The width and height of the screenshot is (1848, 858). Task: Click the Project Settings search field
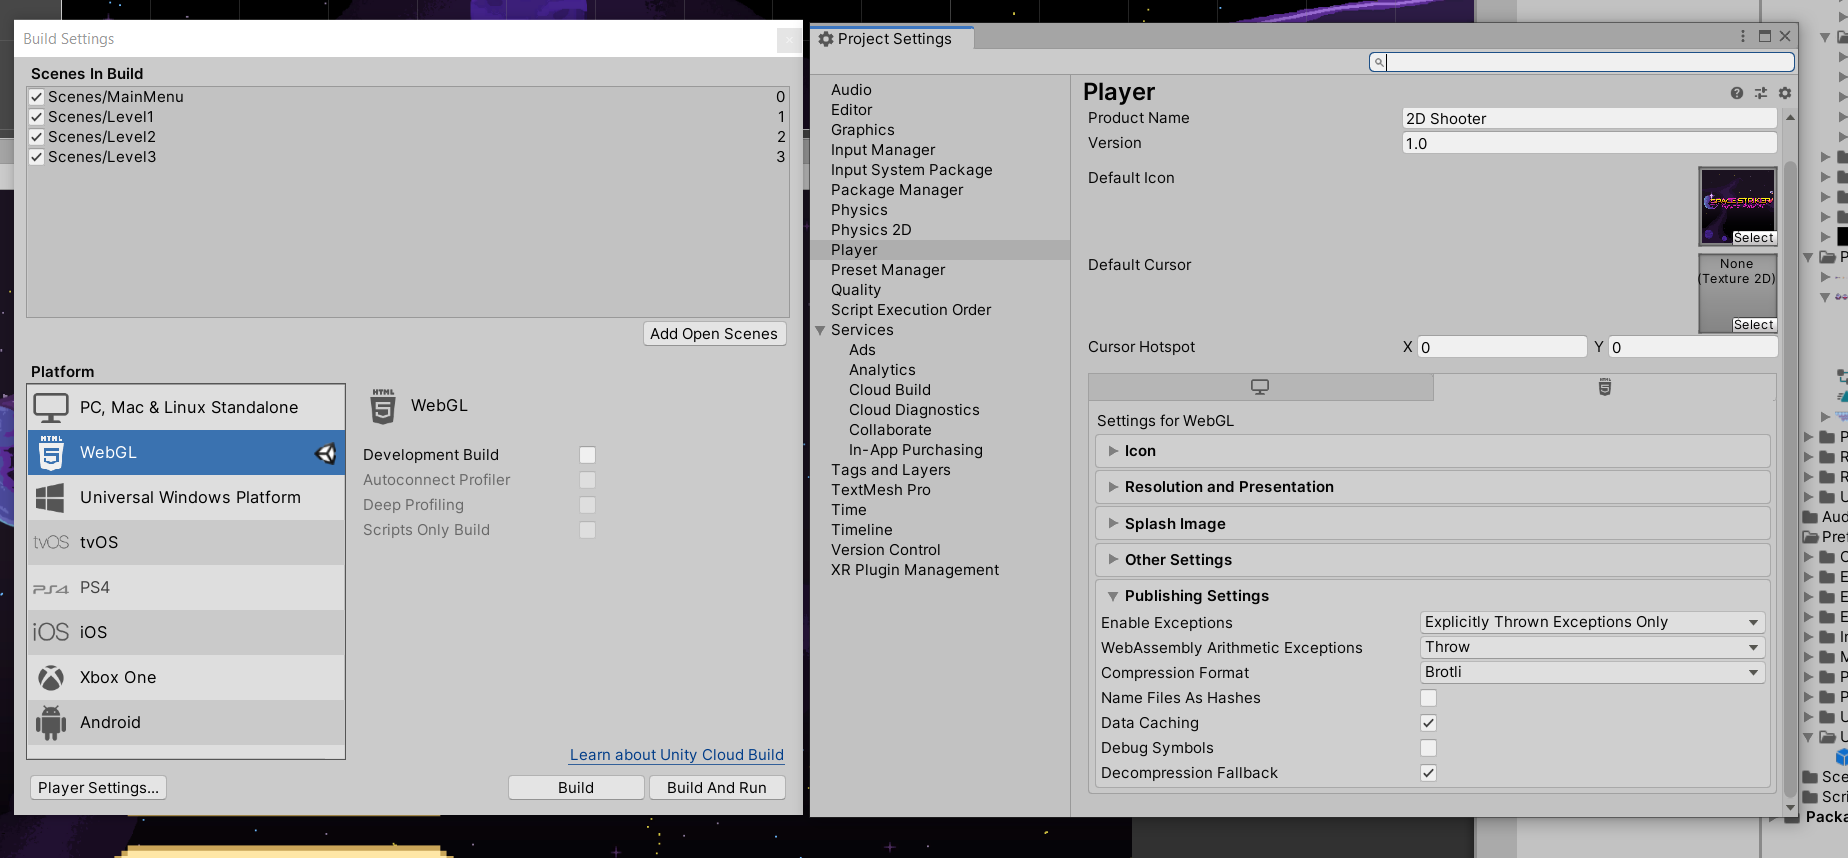[1582, 62]
